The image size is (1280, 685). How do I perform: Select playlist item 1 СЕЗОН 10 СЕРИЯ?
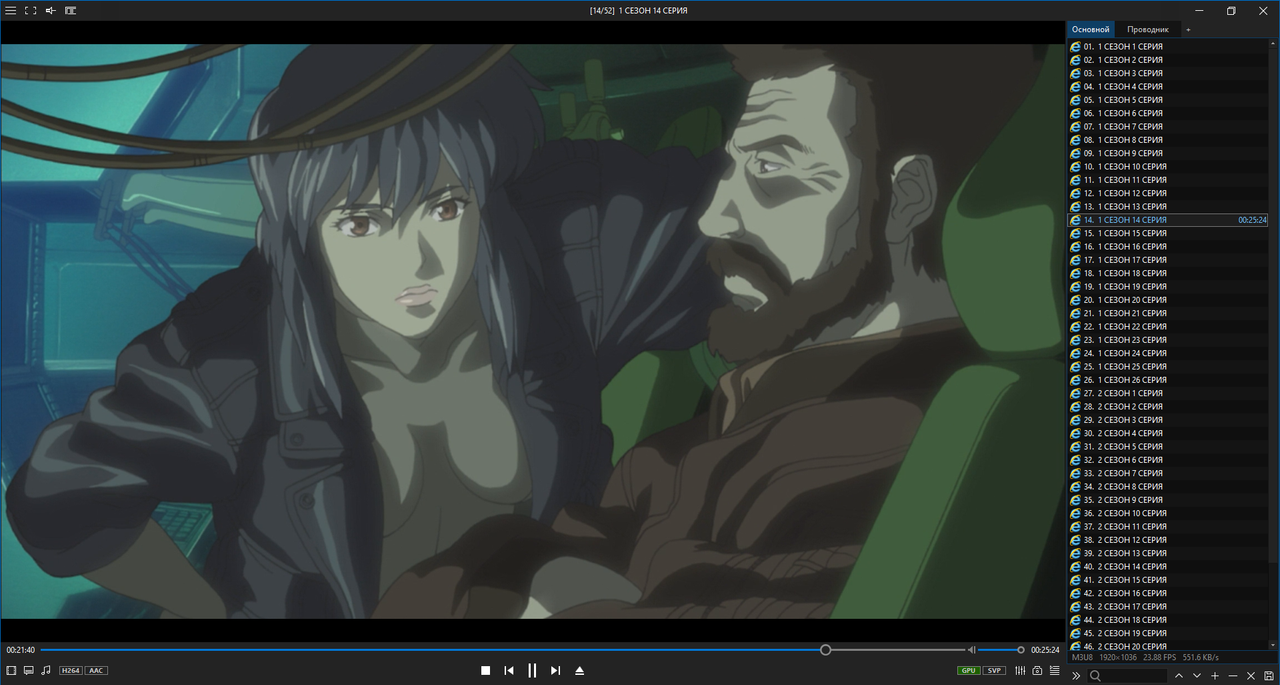point(1168,166)
